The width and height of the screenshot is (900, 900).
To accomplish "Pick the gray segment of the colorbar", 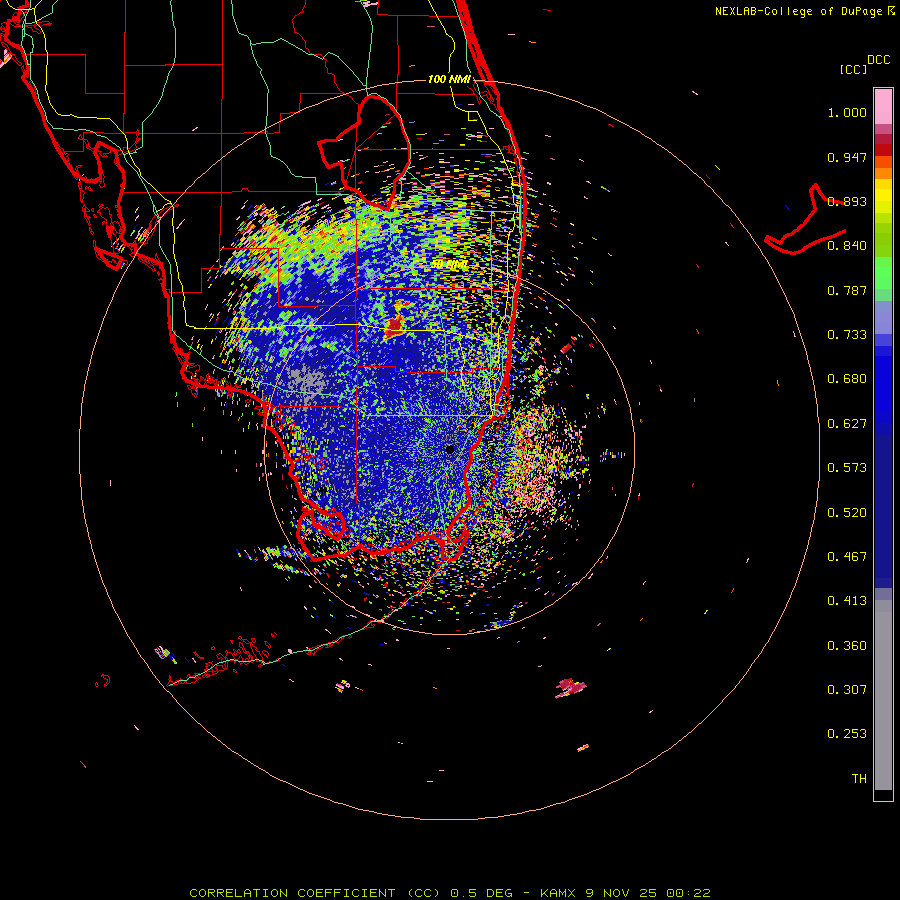I will 883,695.
